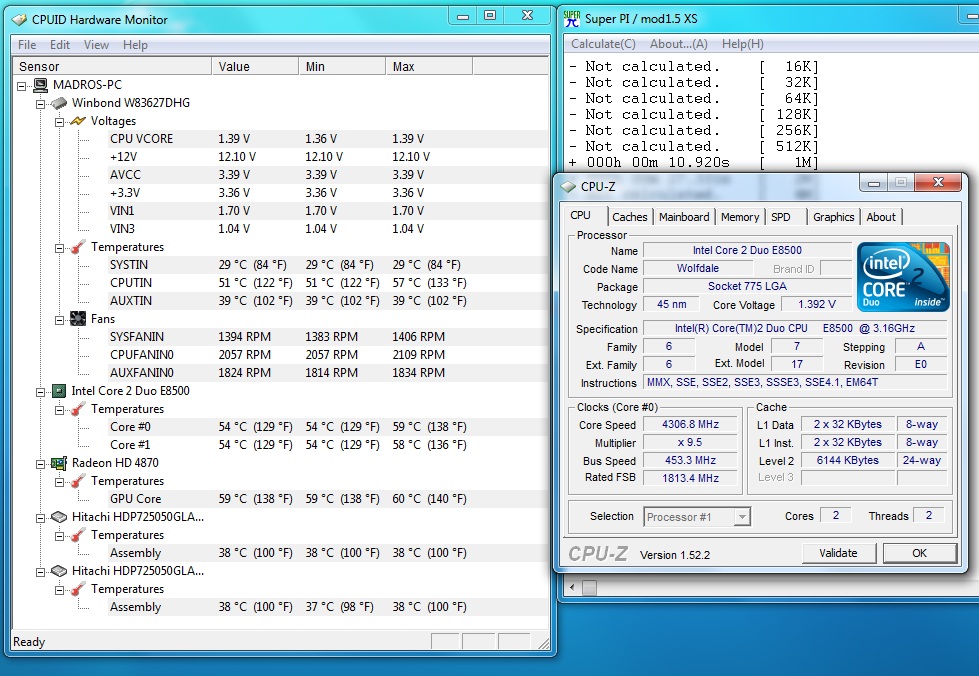Click the Winbond Temperatures thermometer icon

[x=78, y=247]
